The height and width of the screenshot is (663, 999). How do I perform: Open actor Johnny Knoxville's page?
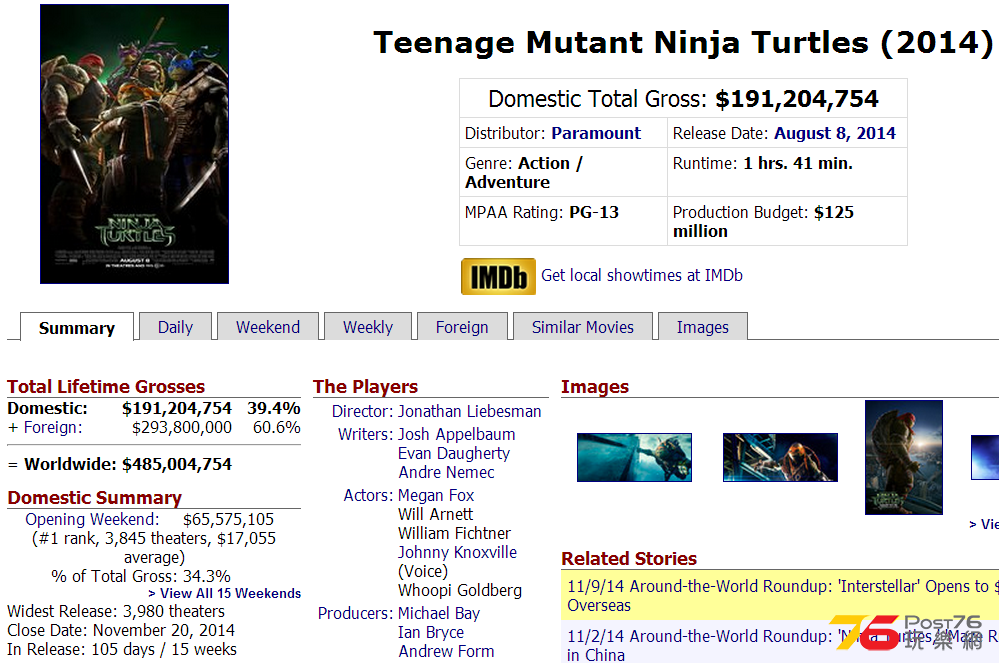click(457, 552)
